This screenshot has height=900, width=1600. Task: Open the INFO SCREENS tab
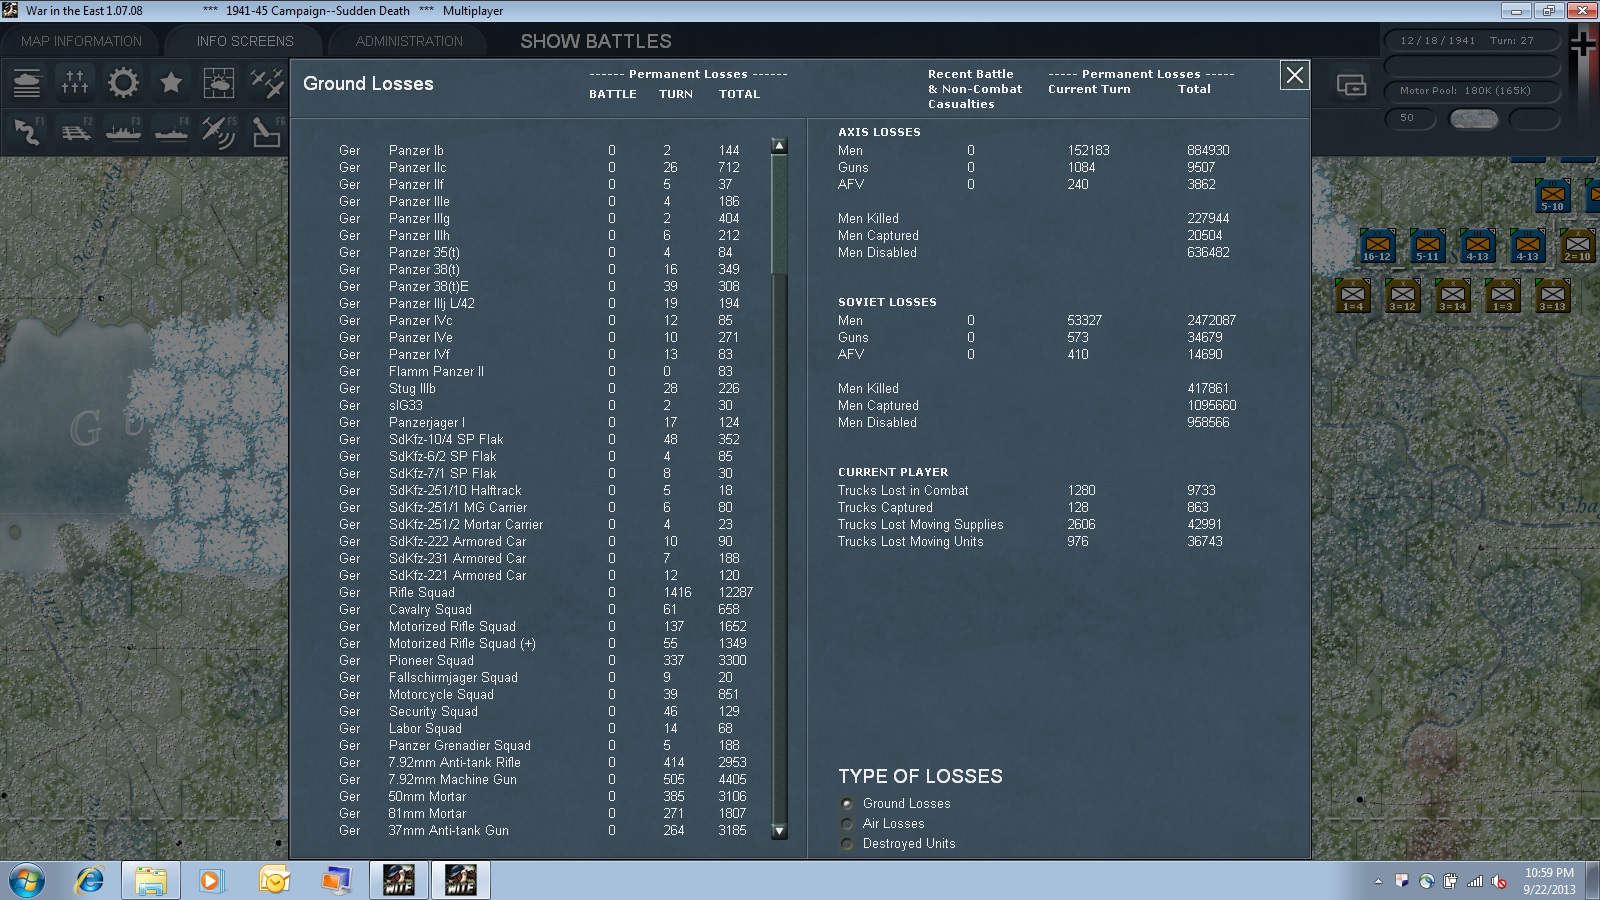pos(245,41)
